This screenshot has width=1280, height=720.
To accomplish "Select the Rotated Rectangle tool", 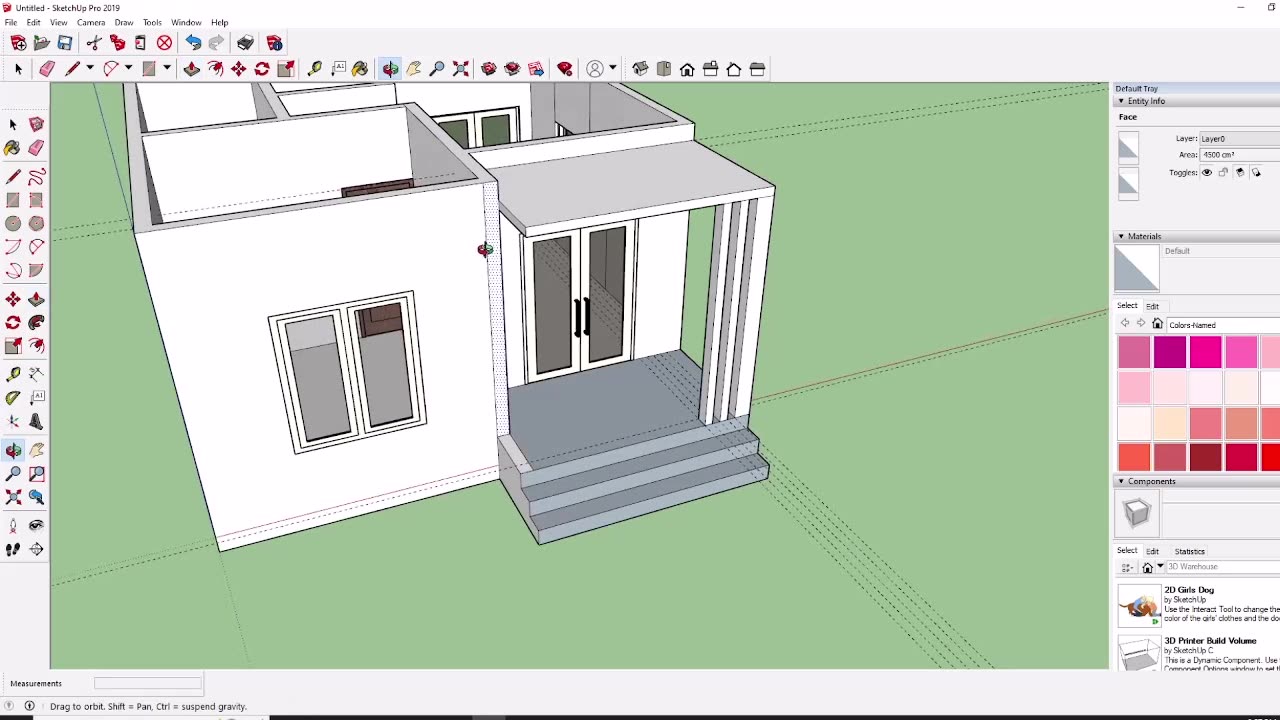I will point(36,200).
